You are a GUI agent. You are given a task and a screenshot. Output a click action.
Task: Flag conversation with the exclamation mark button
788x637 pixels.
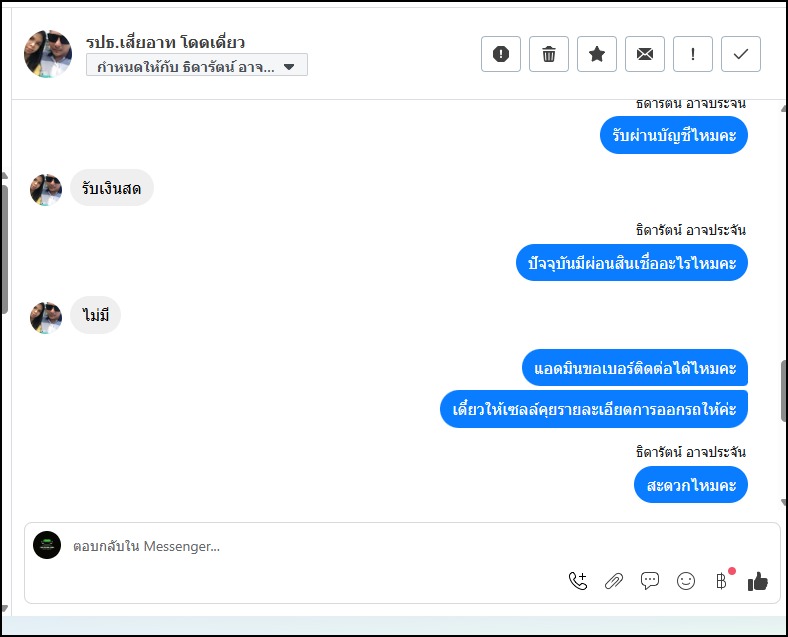(x=693, y=54)
